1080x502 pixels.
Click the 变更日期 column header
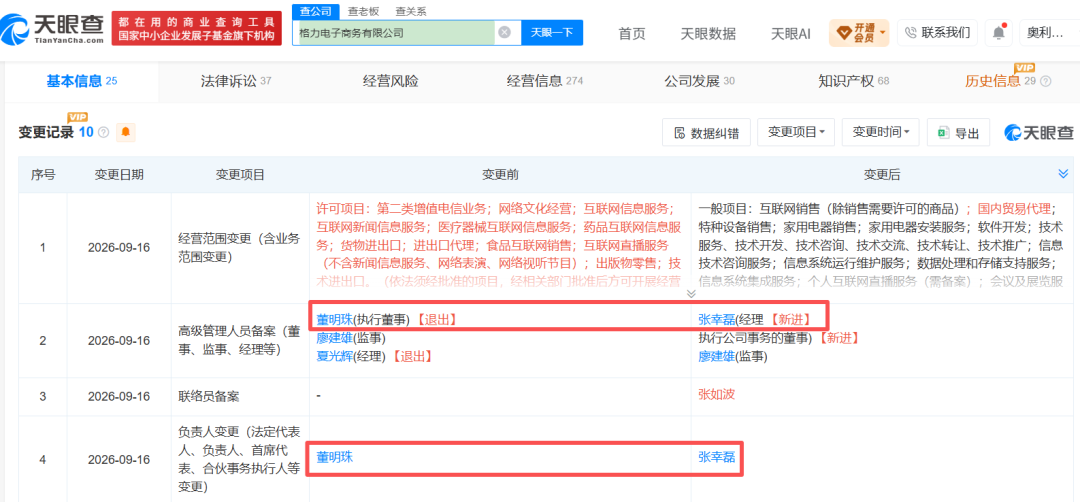tap(118, 175)
